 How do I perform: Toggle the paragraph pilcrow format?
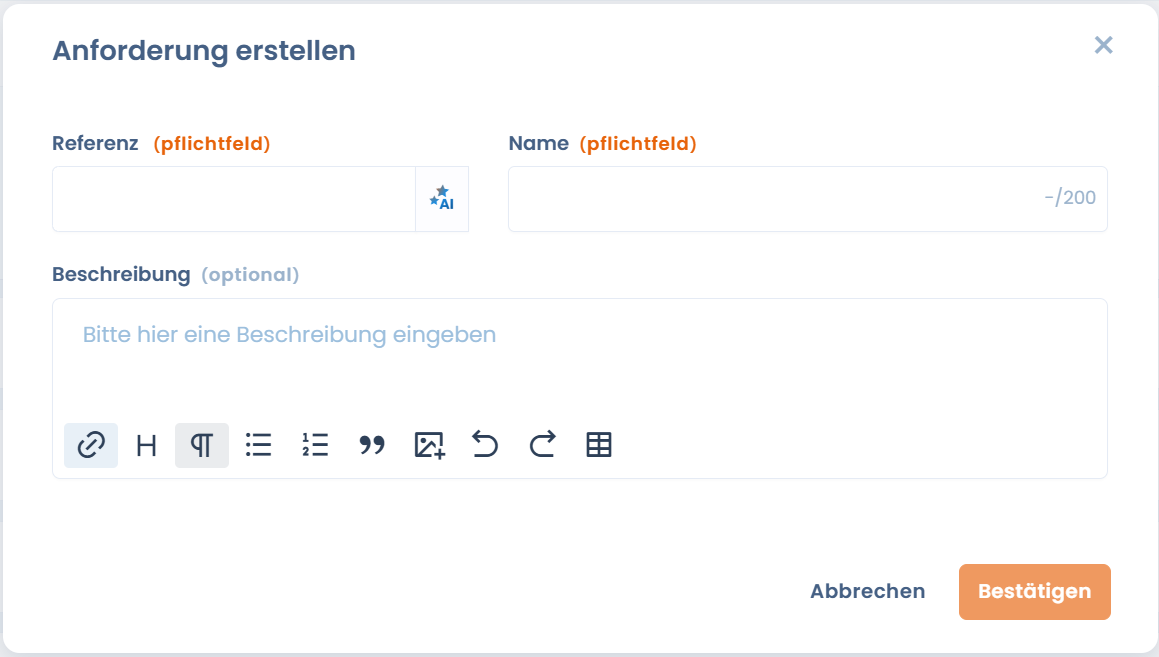202,445
